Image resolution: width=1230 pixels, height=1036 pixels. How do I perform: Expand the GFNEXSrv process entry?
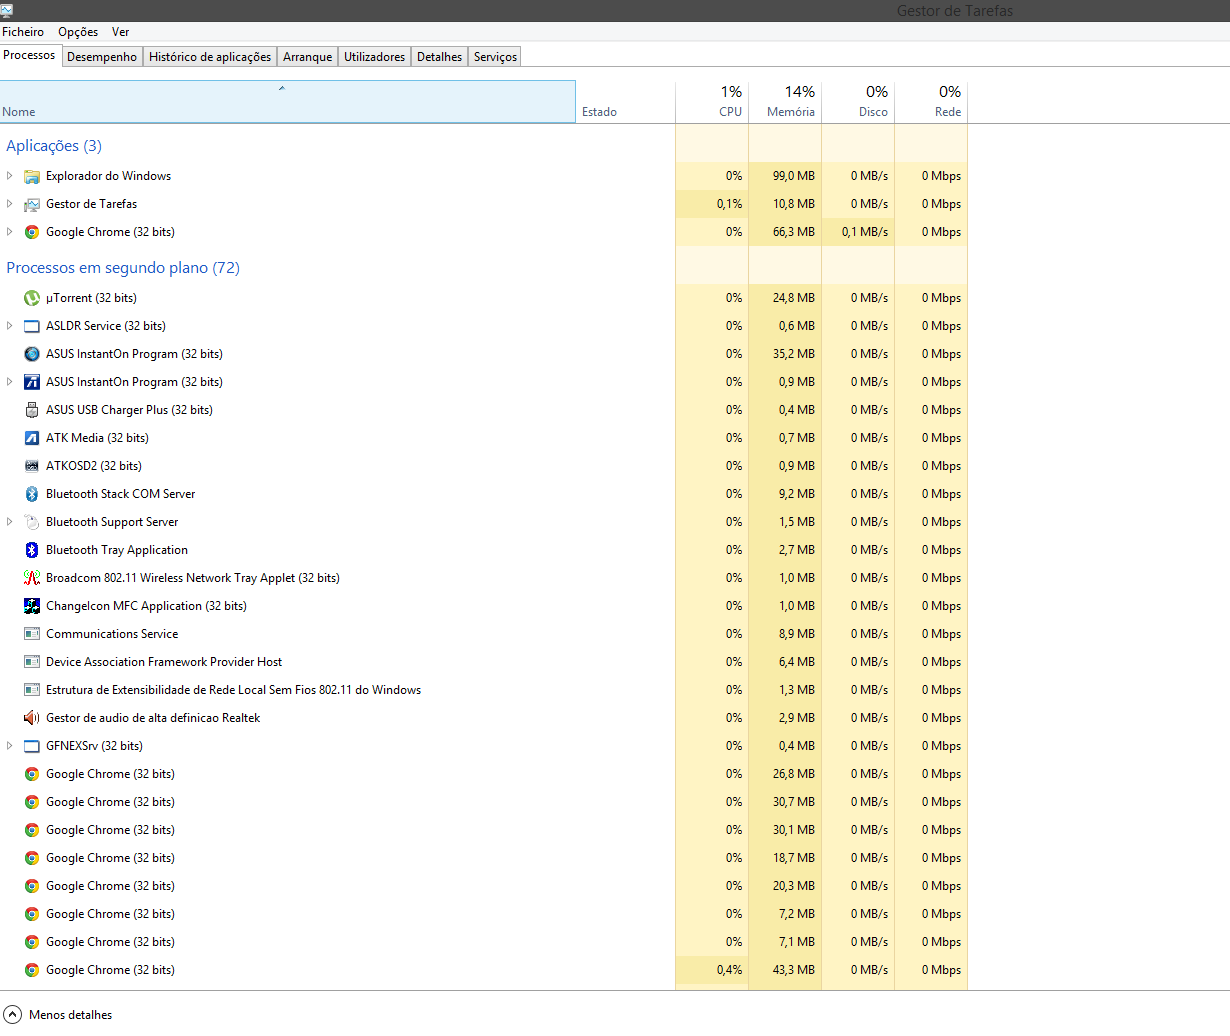click(x=10, y=746)
